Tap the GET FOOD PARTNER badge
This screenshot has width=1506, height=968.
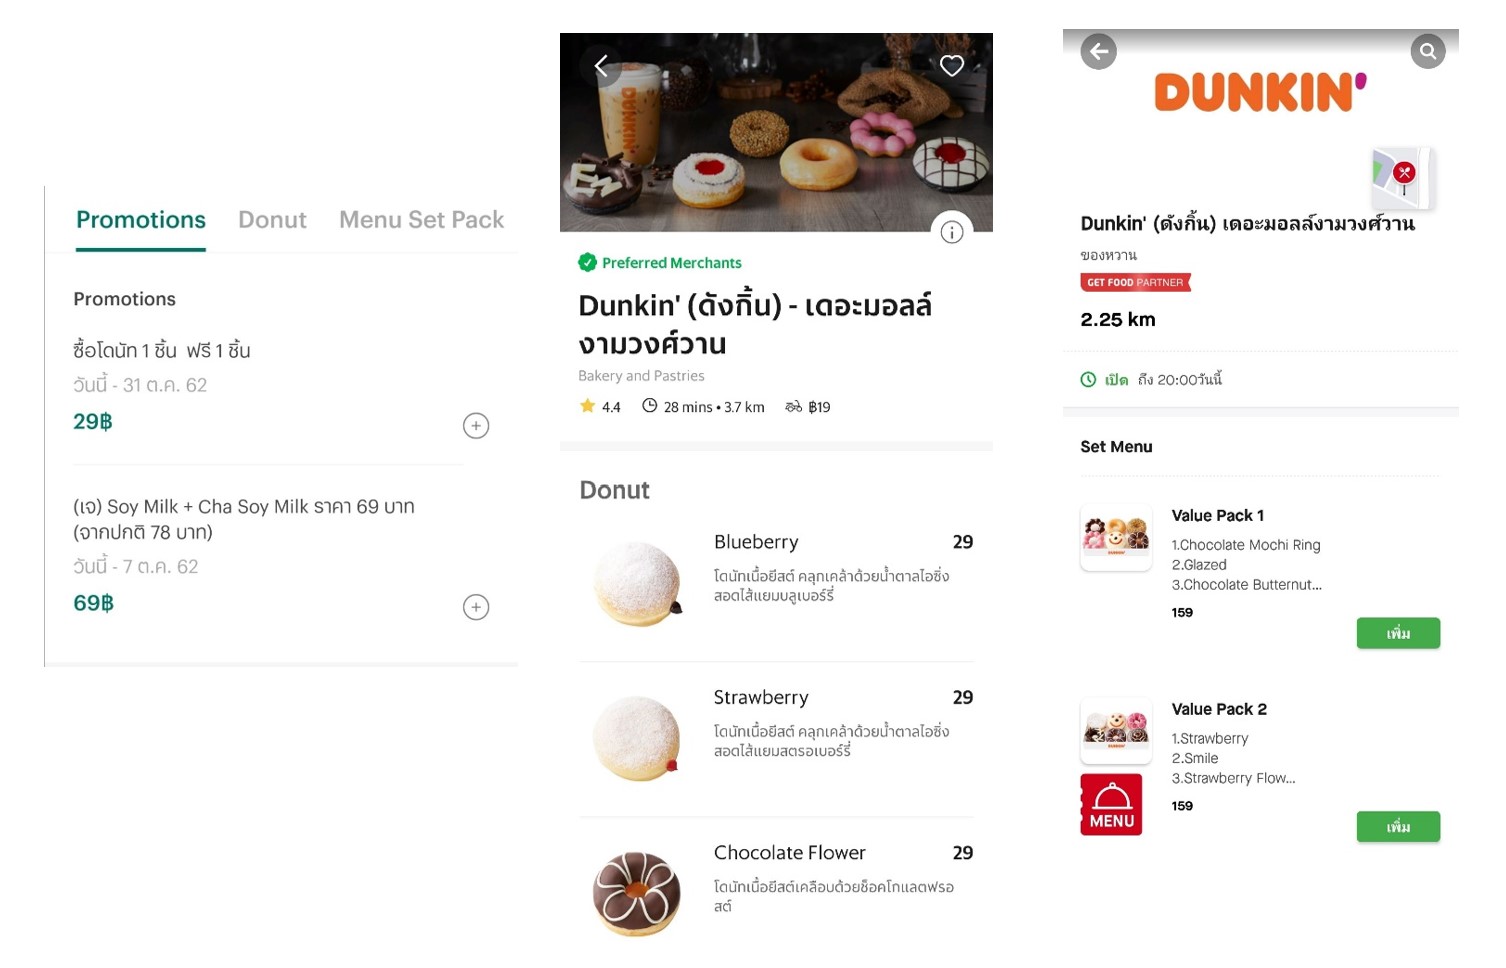1135,282
